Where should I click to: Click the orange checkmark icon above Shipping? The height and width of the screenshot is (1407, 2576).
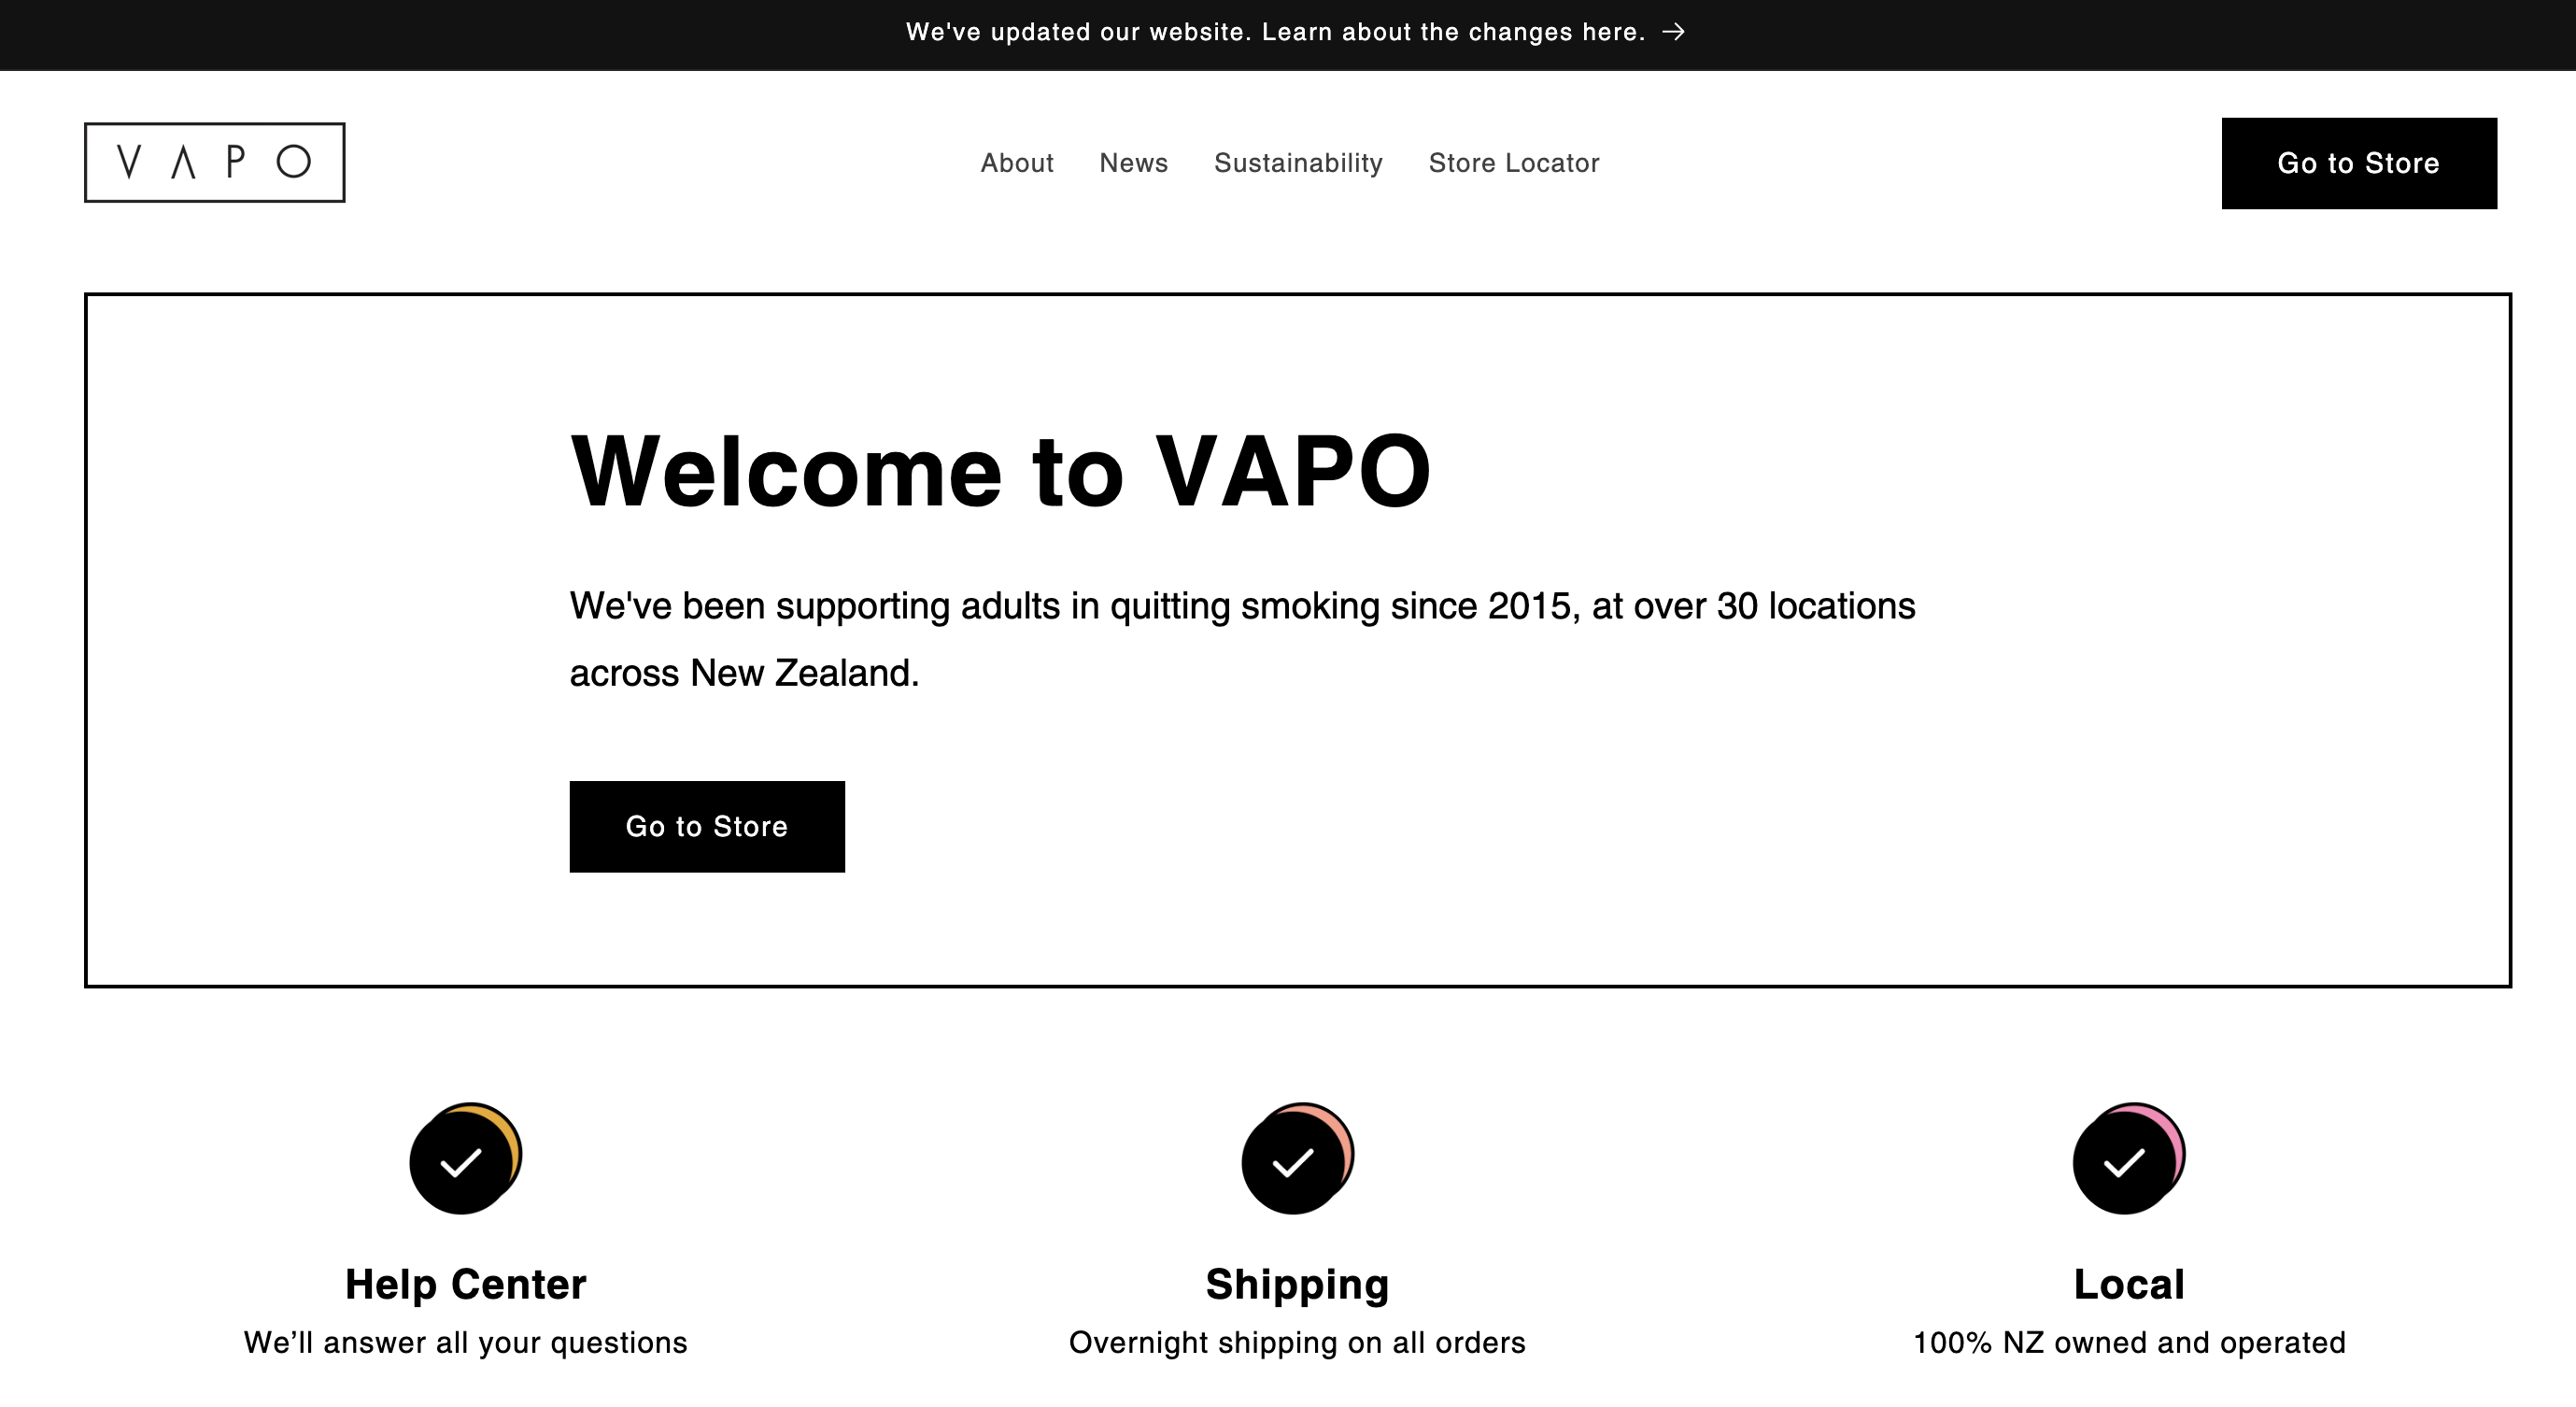[x=1298, y=1158]
